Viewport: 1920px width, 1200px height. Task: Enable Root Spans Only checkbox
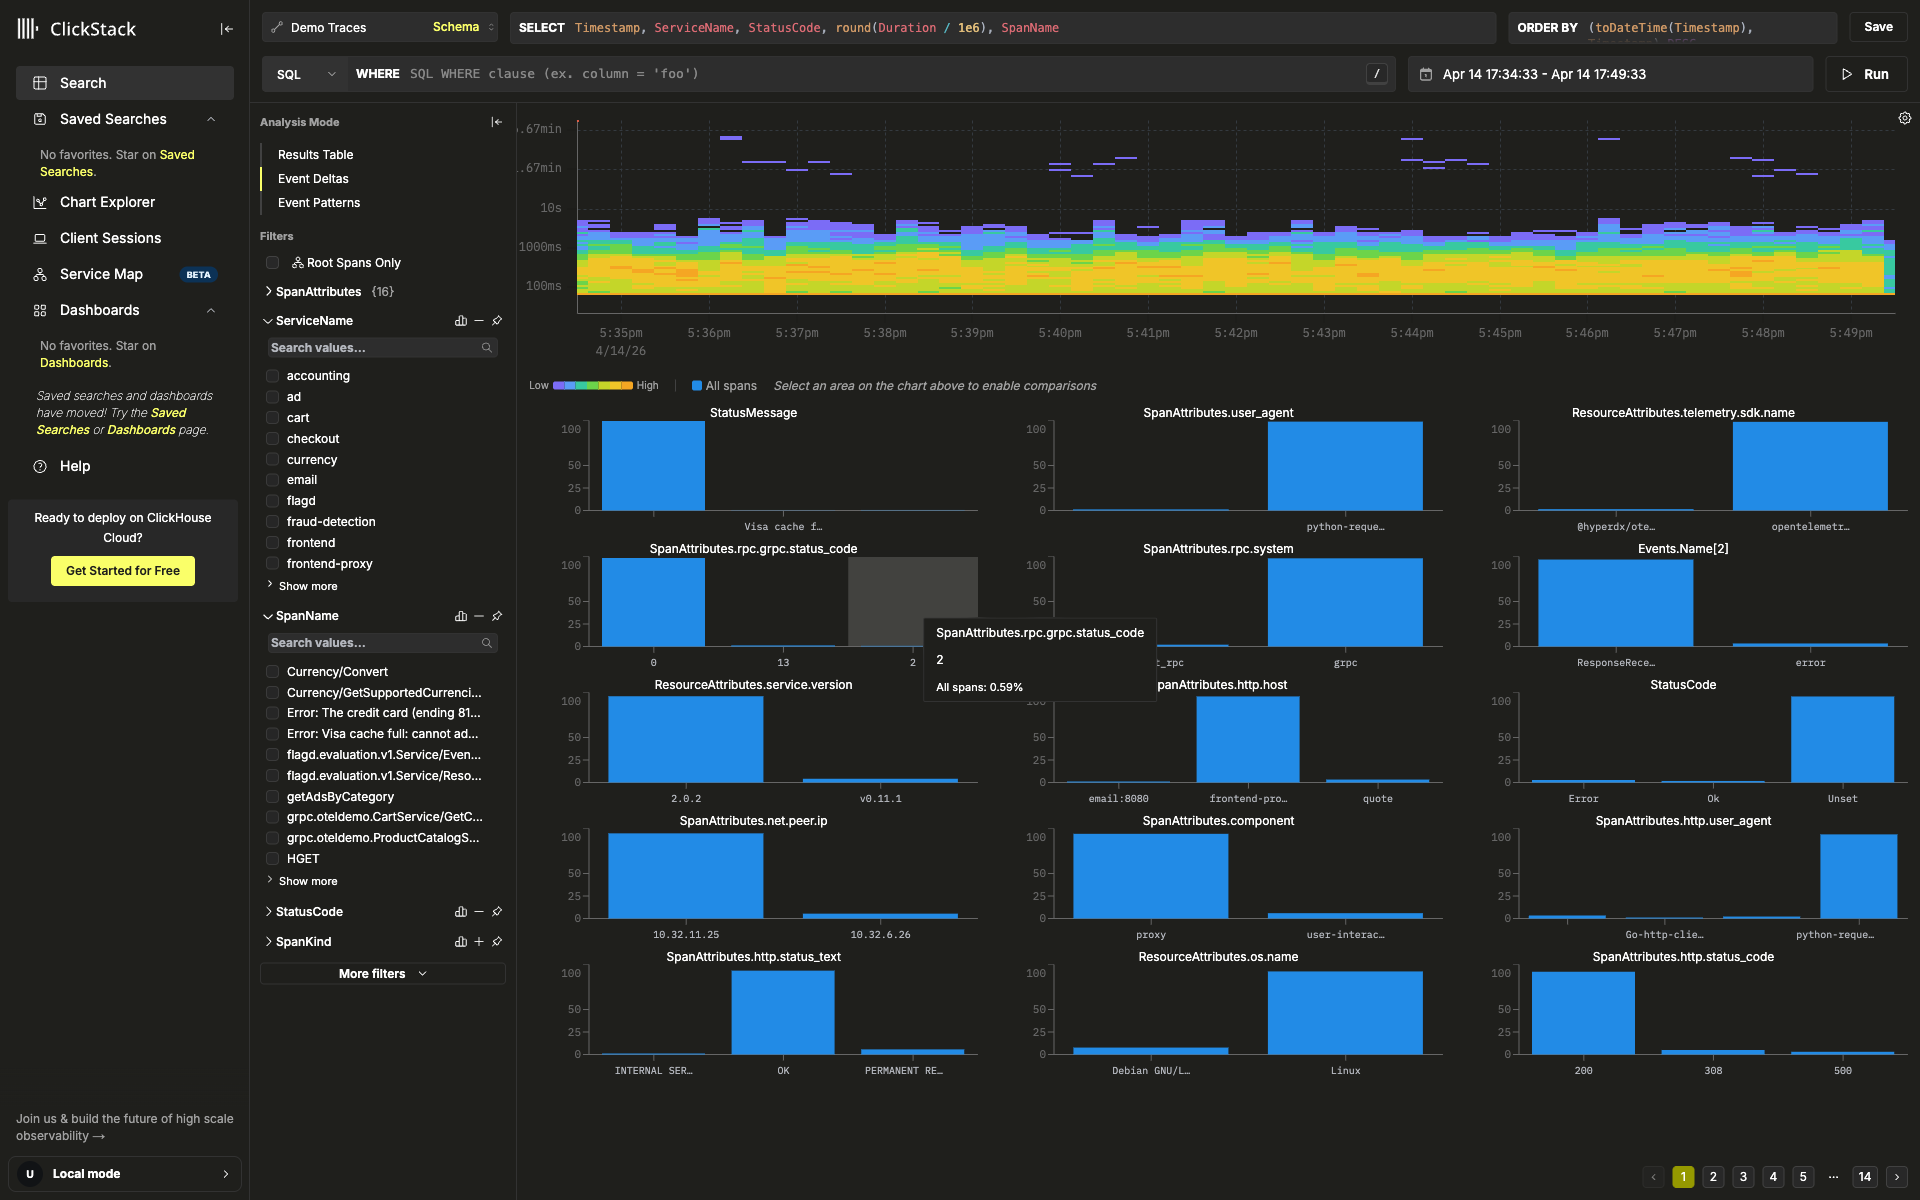click(x=272, y=263)
